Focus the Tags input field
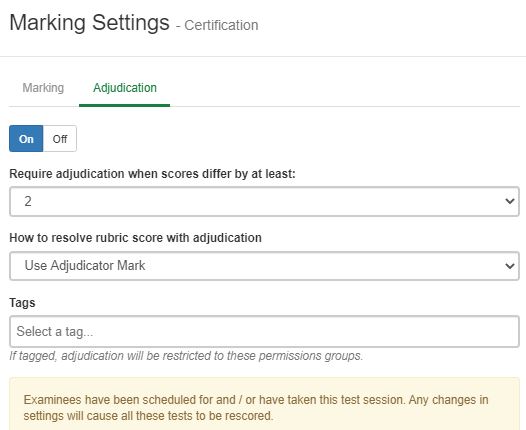 click(x=264, y=331)
